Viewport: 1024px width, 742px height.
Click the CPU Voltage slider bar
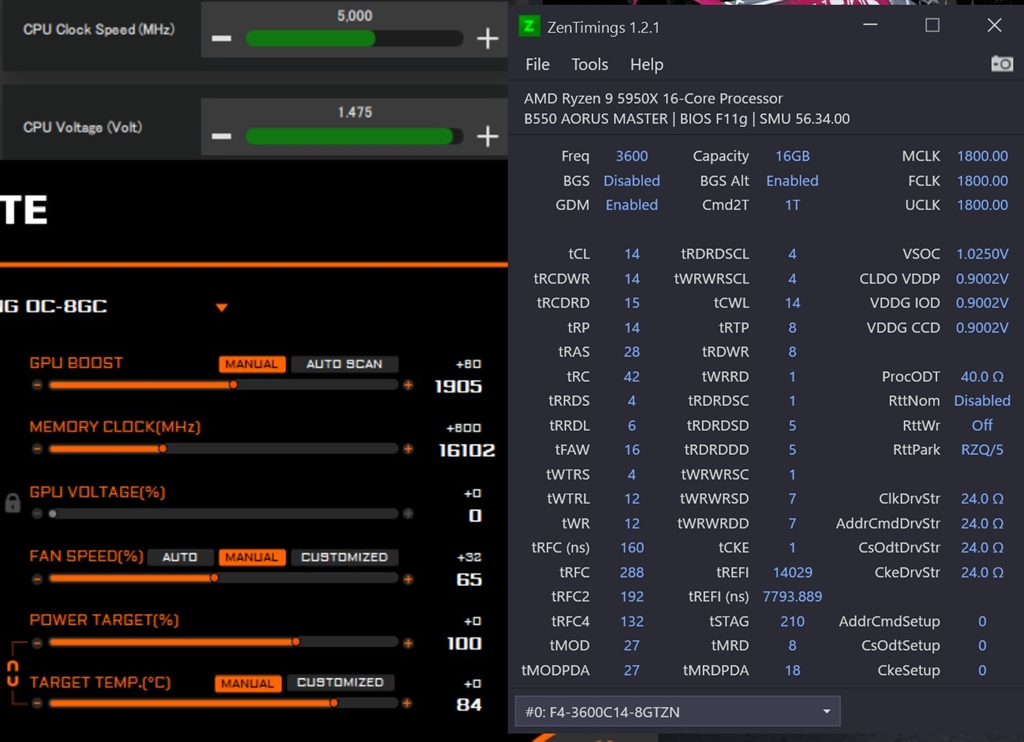point(354,137)
